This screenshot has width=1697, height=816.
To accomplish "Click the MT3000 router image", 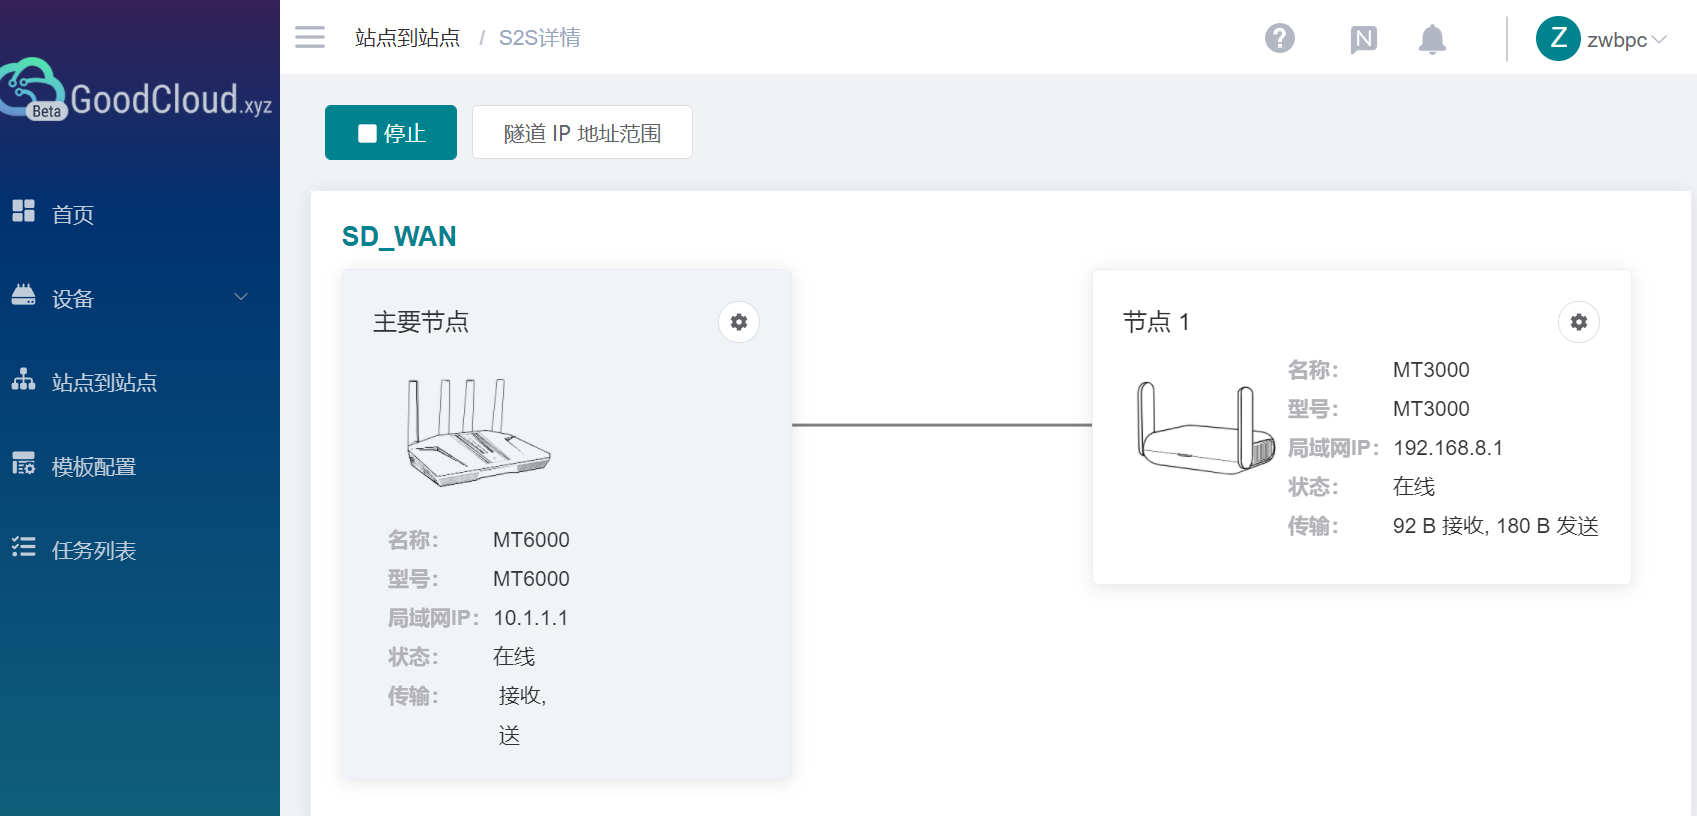I will click(x=1206, y=428).
